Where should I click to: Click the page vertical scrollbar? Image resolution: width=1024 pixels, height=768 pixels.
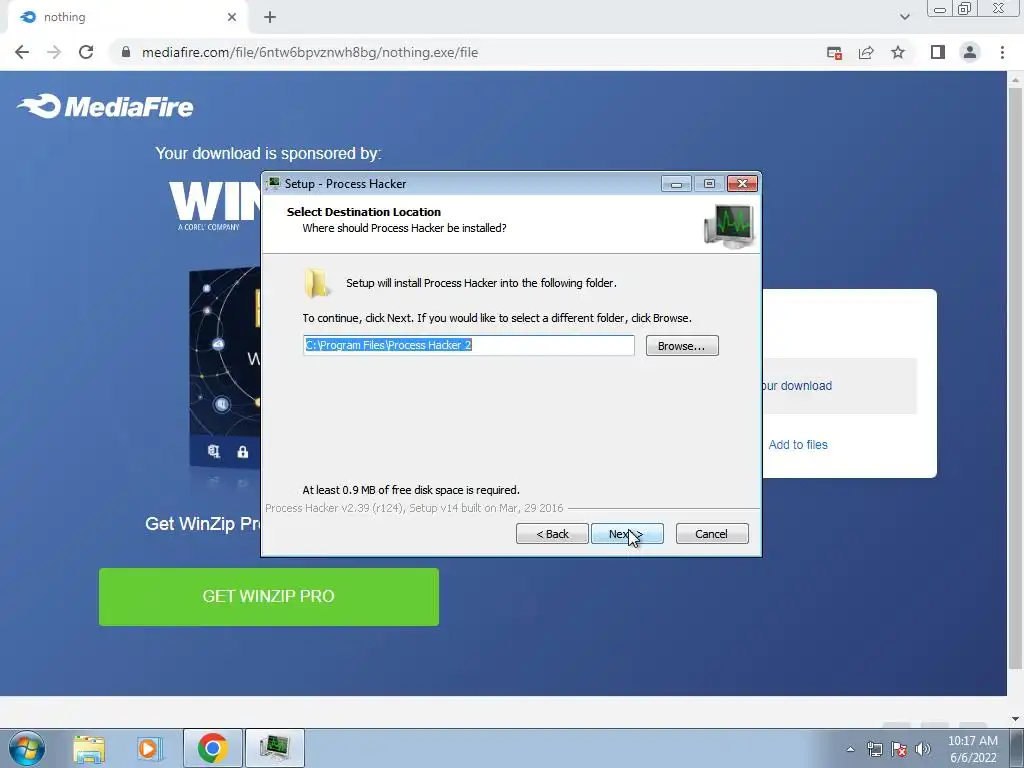(x=1015, y=379)
